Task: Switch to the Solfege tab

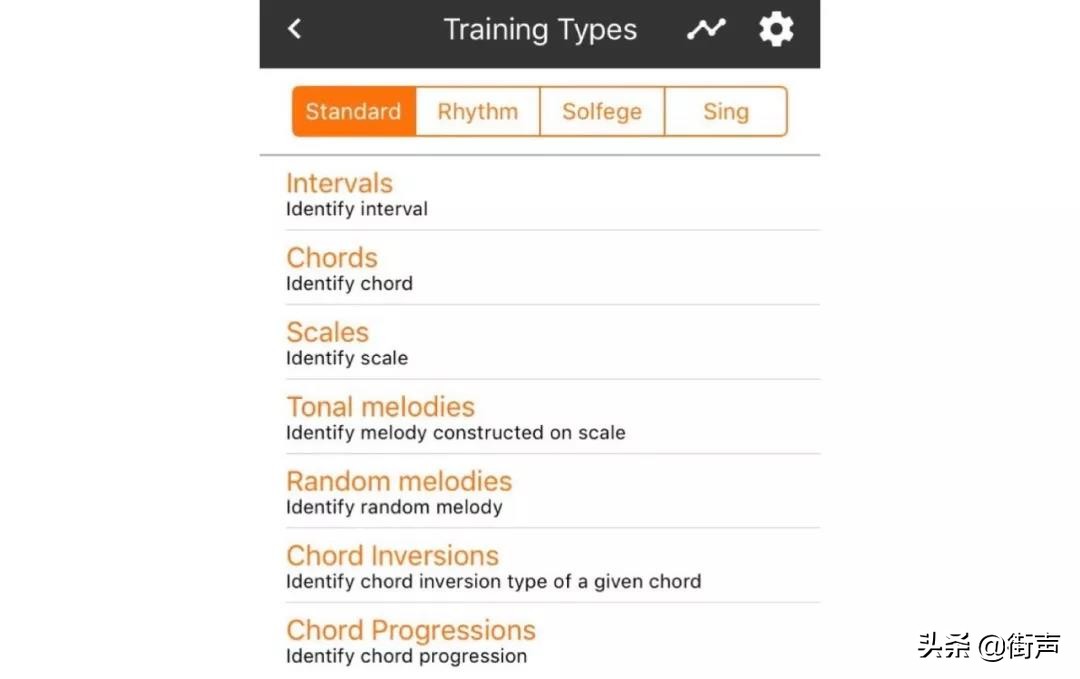Action: tap(601, 111)
